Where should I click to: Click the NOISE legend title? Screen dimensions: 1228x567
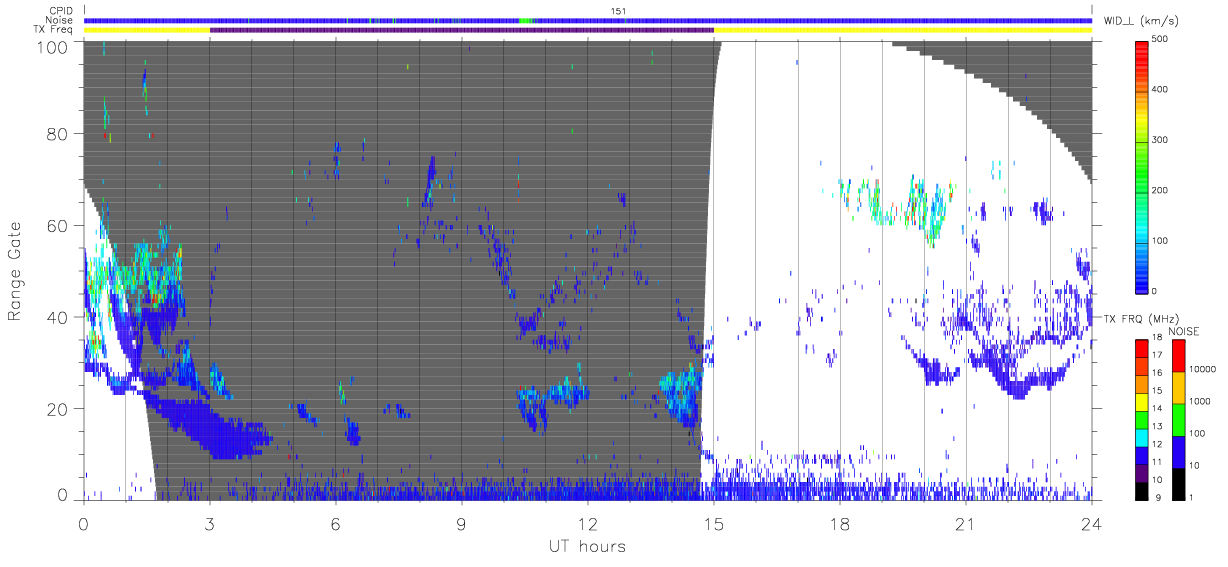click(x=1184, y=331)
